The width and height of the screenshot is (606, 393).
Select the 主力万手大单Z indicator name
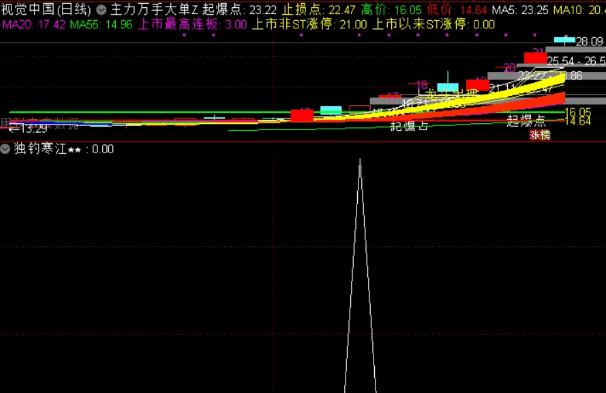[x=154, y=10]
